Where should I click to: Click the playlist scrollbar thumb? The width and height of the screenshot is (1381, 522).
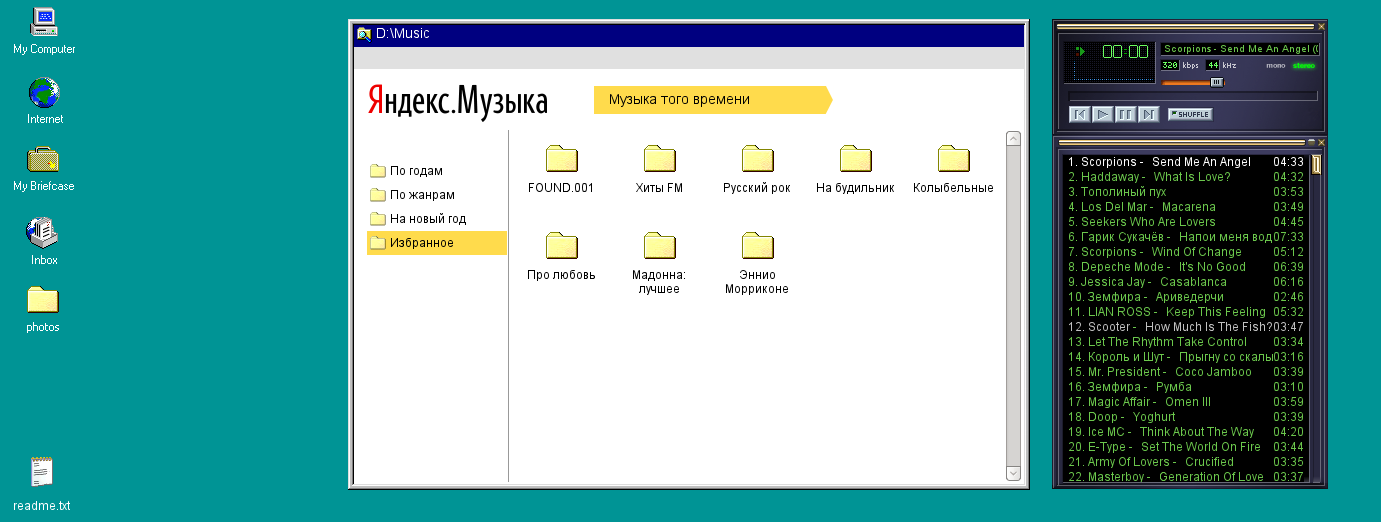(x=1317, y=165)
